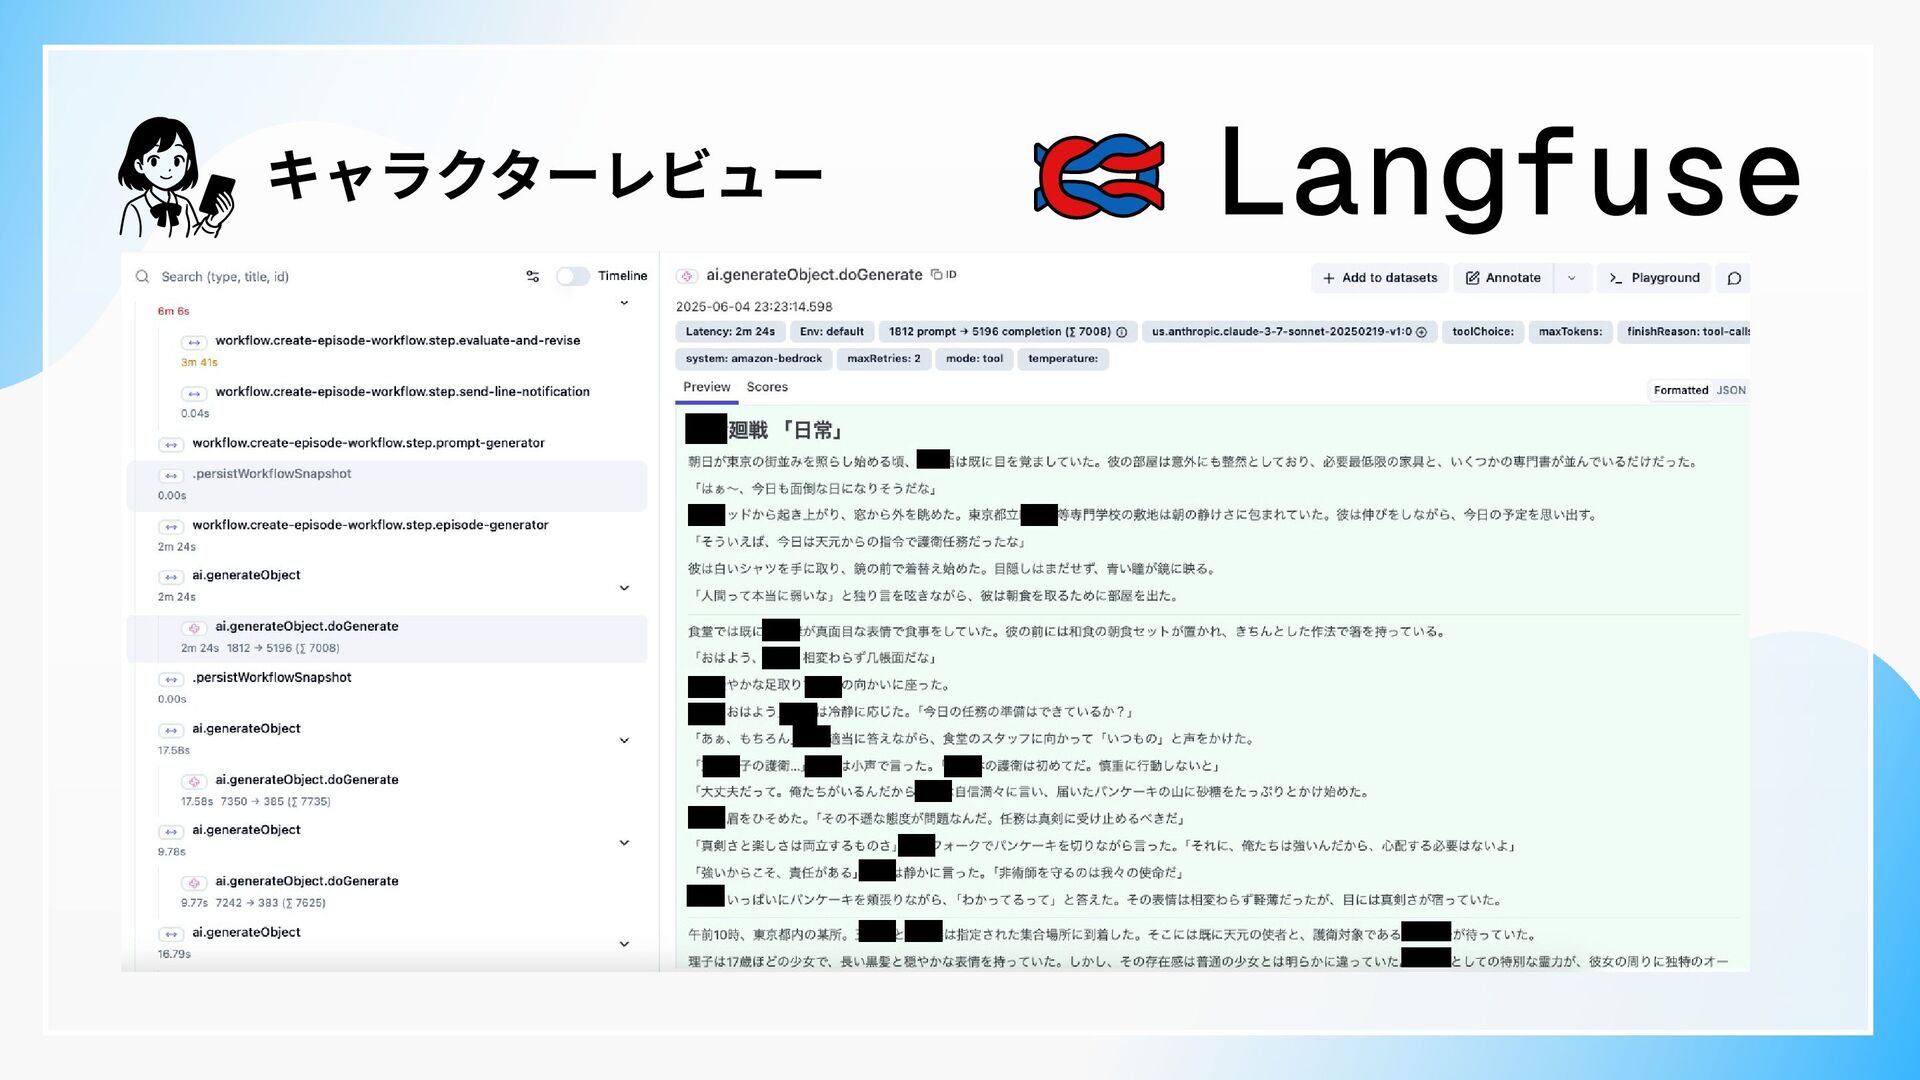Click the copy ID icon next to title
Screen dimensions: 1920x1080
click(937, 274)
